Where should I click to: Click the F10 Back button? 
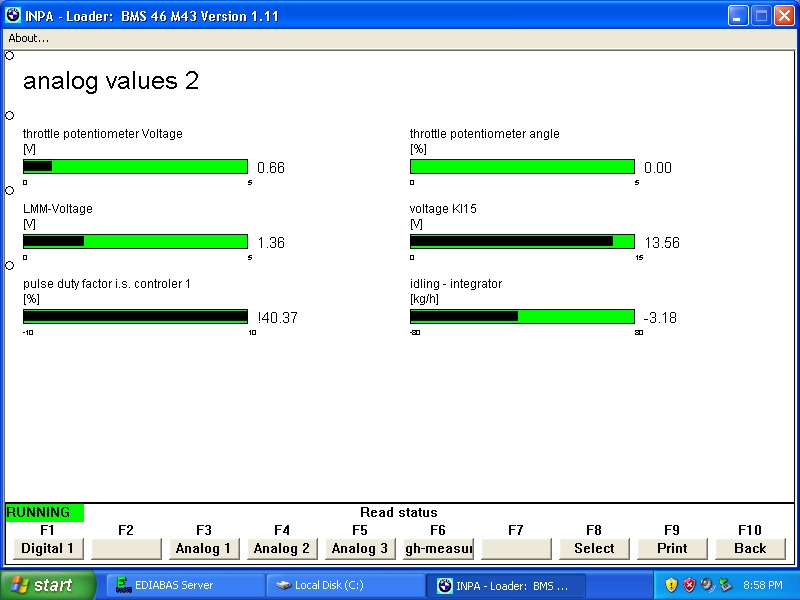tap(750, 548)
